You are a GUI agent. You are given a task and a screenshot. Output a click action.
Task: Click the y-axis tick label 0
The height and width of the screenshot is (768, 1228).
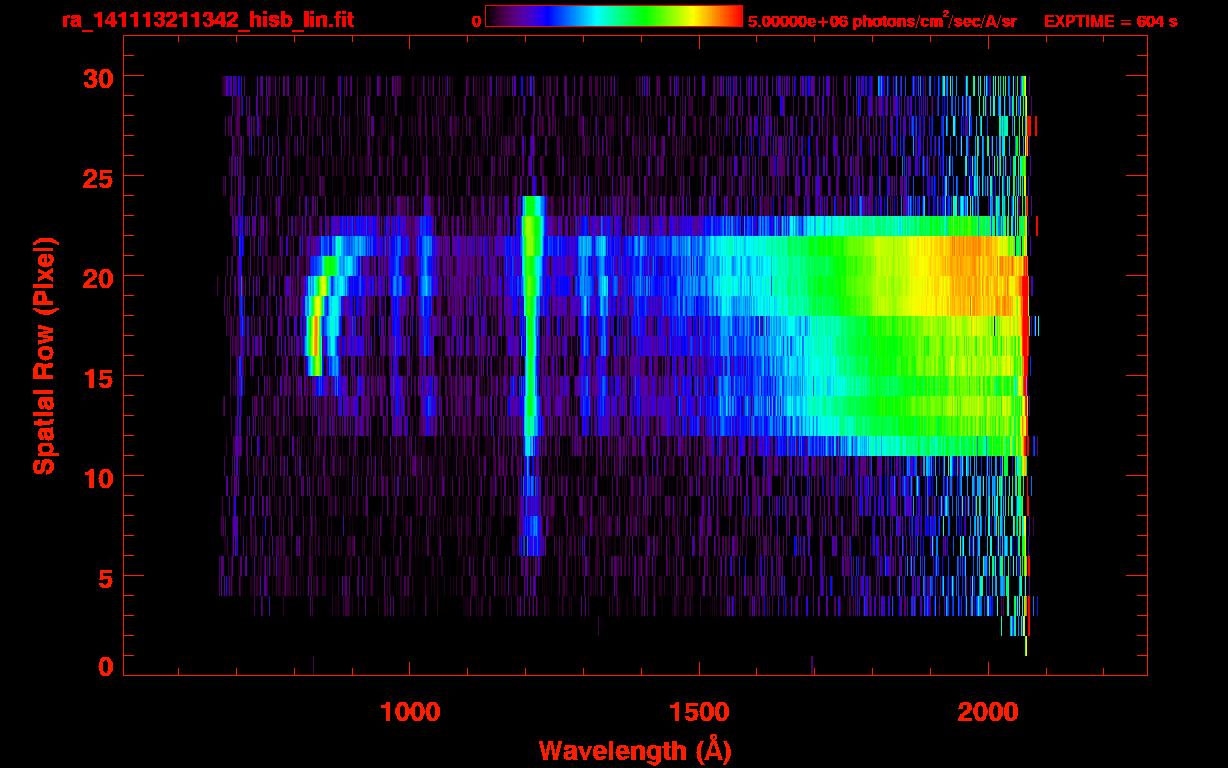[x=106, y=667]
